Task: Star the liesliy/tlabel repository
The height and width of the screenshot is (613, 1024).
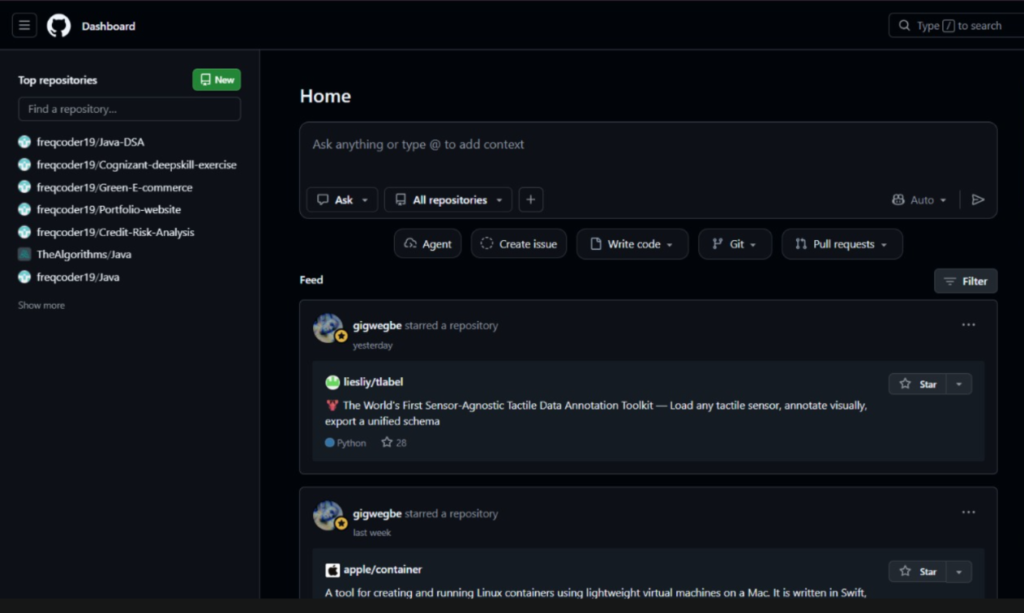Action: click(918, 384)
